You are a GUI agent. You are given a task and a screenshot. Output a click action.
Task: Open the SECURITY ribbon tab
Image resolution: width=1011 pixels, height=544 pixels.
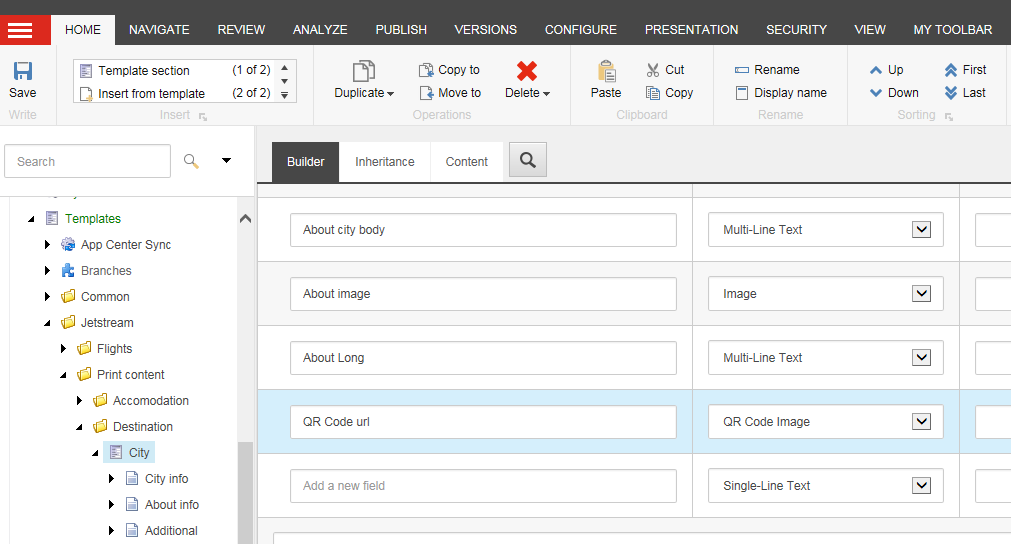(796, 30)
